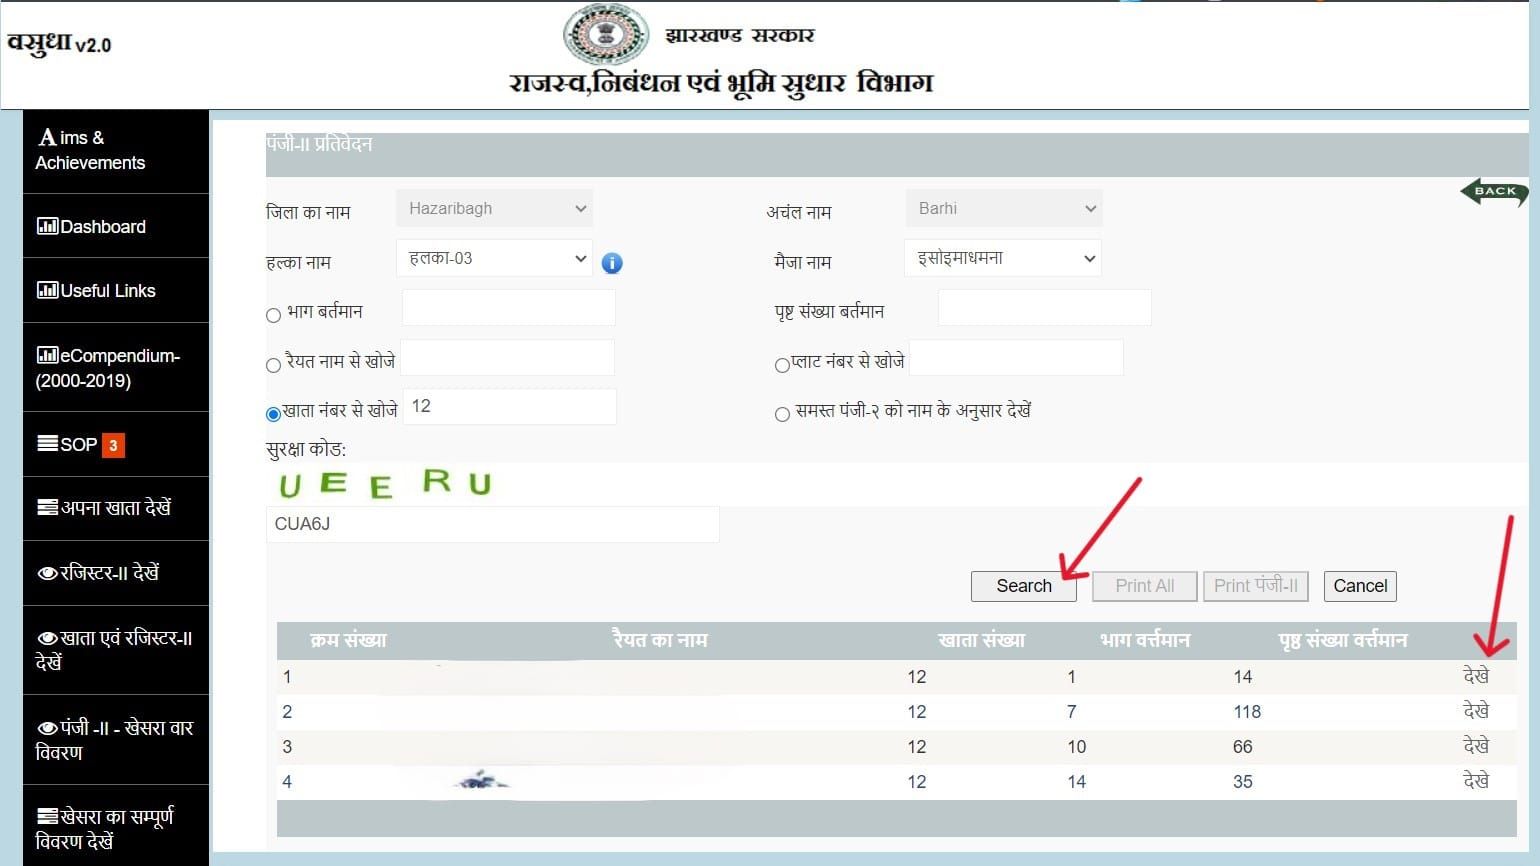
Task: Click भाग वर्त्तमान cell with value 10
Action: click(x=1076, y=747)
